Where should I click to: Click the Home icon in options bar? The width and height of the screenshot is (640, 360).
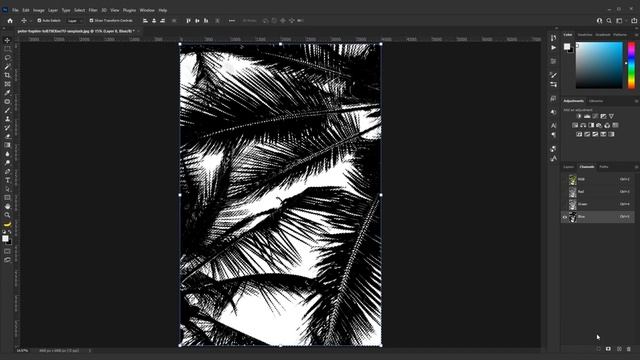pos(10,20)
